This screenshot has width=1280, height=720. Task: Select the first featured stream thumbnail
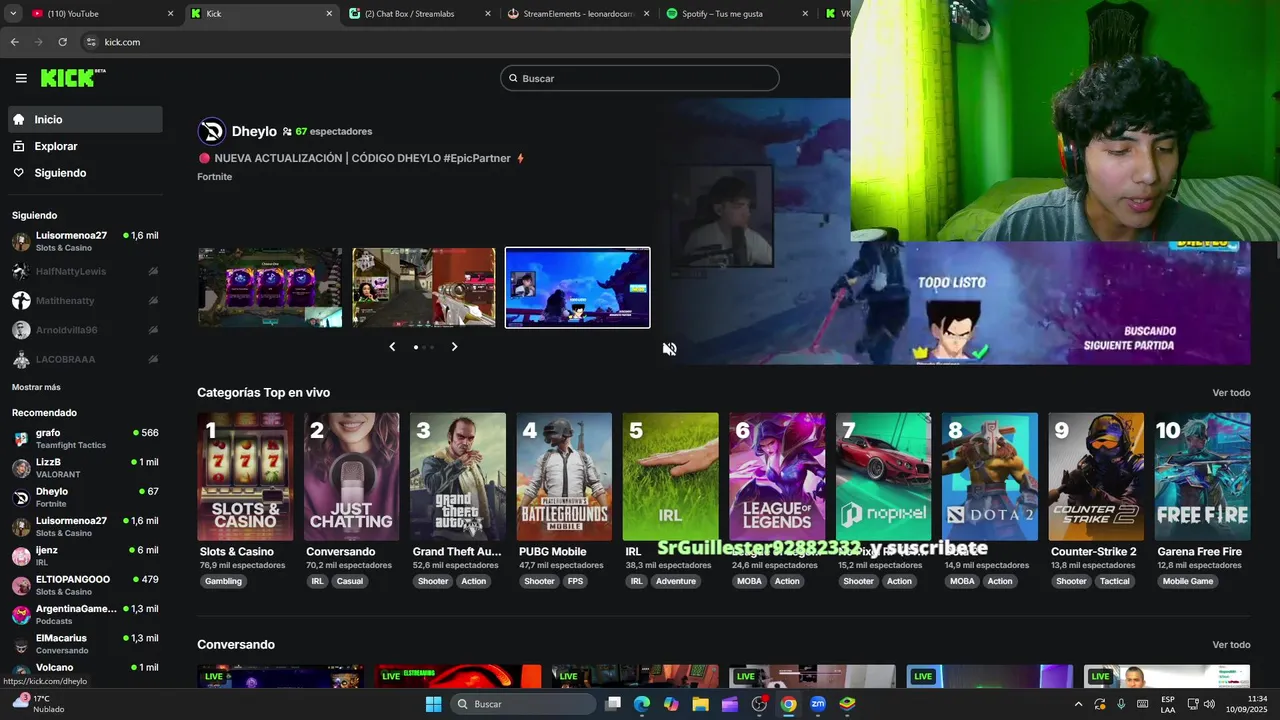(270, 287)
